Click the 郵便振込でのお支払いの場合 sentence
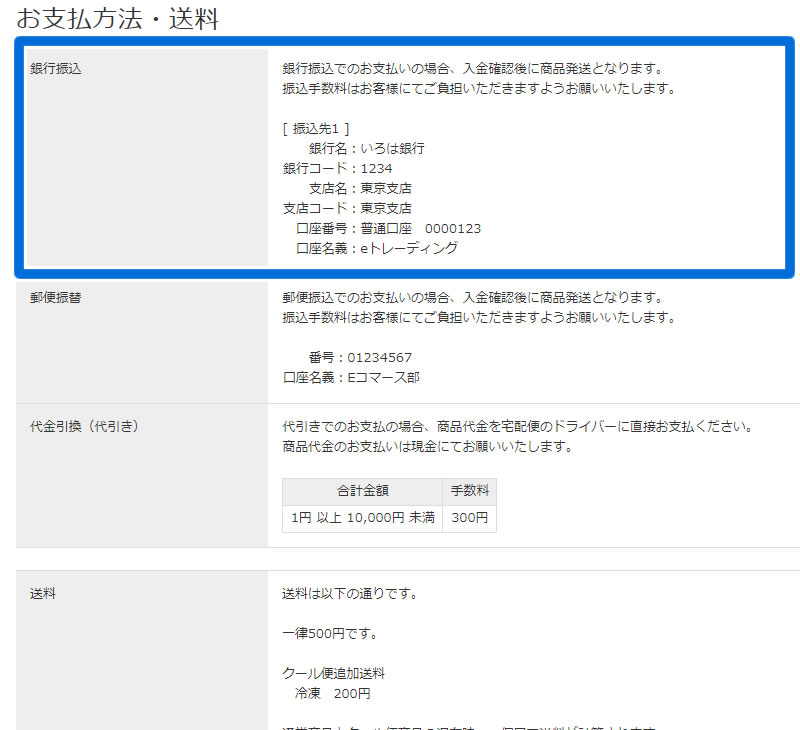 tap(472, 298)
